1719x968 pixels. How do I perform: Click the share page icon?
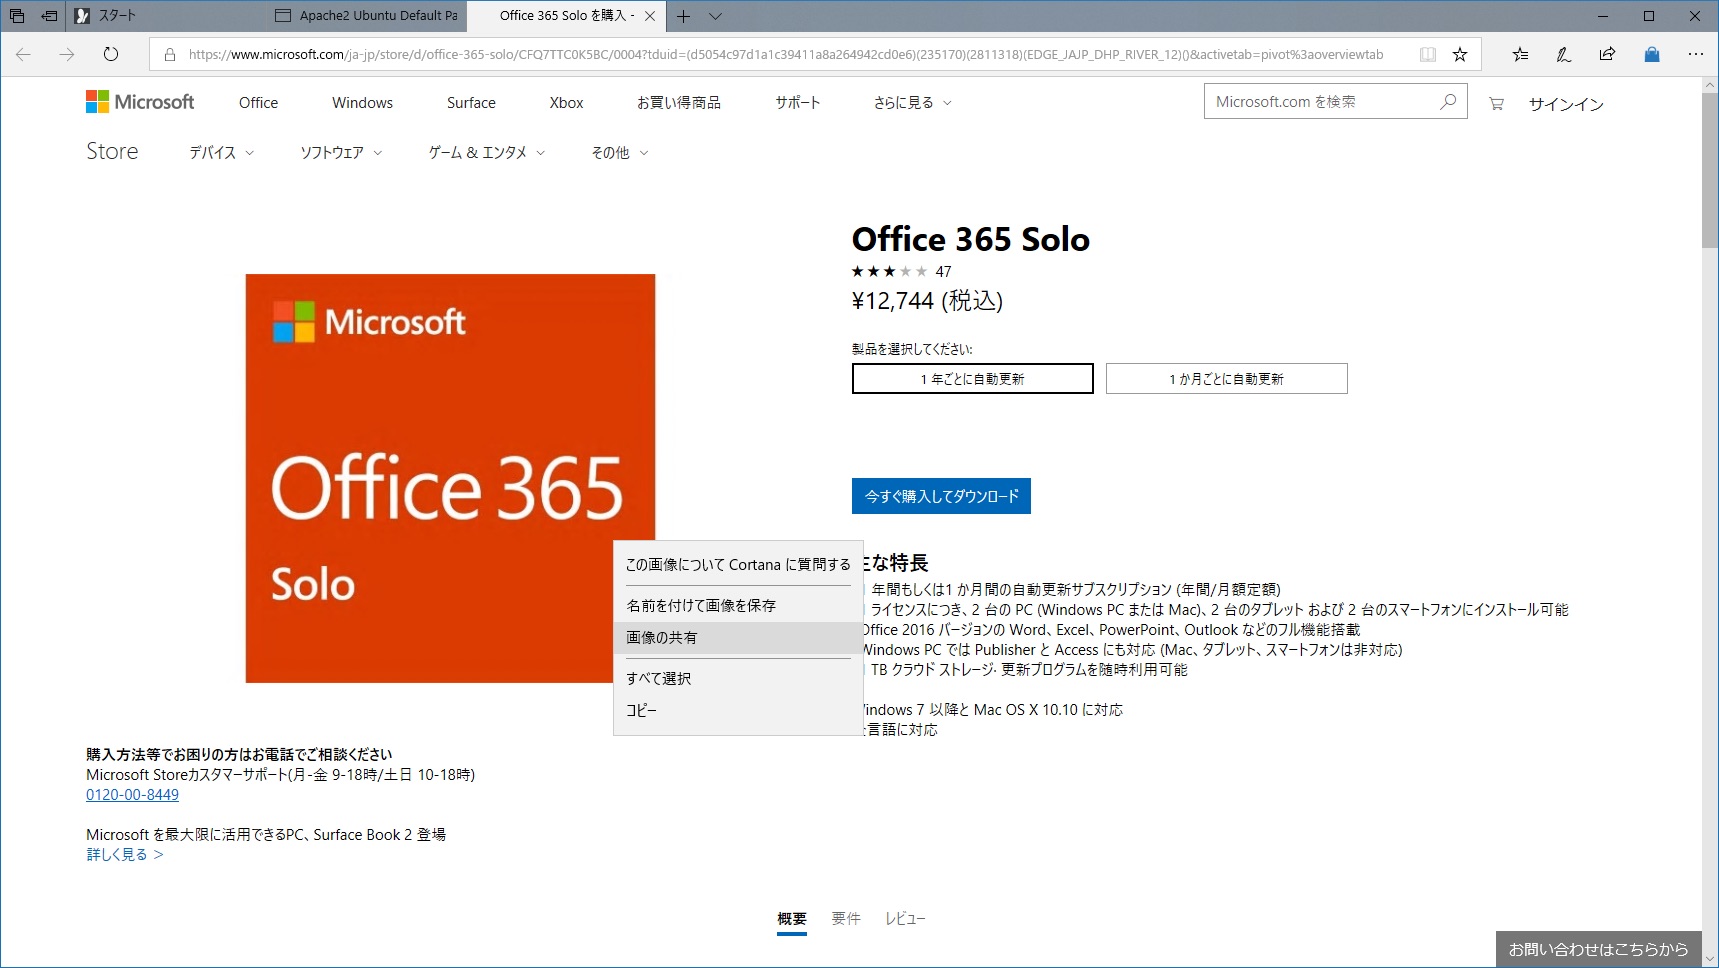1607,55
